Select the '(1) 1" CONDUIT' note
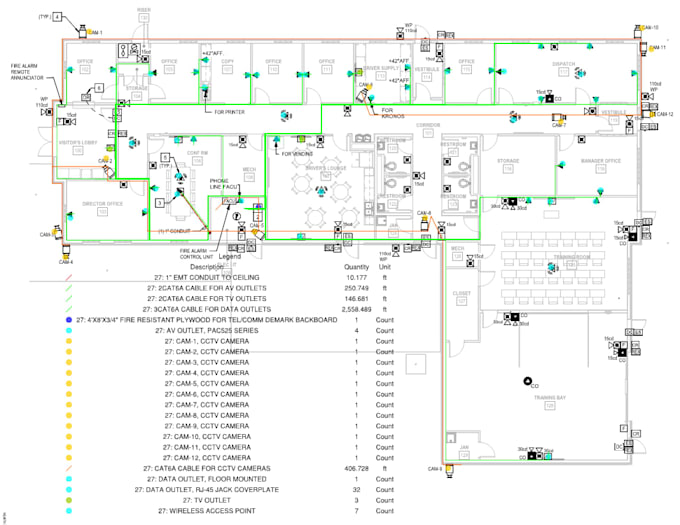The width and height of the screenshot is (680, 525). 173,231
